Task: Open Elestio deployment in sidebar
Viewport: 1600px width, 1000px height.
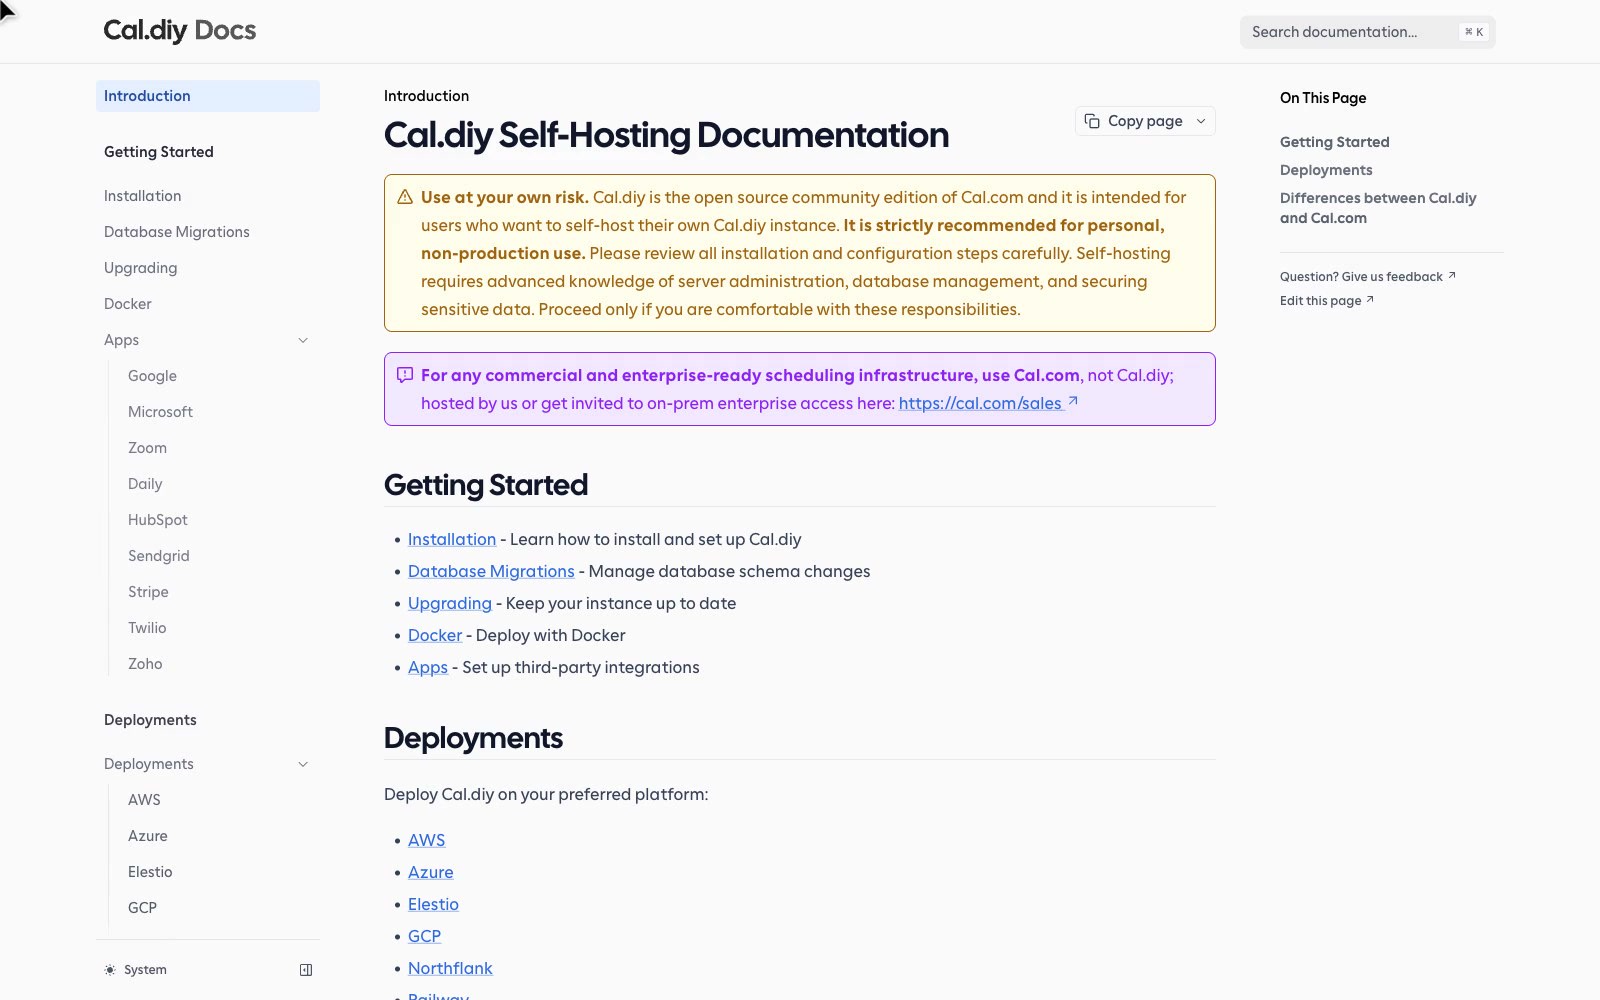Action: click(x=220, y=872)
